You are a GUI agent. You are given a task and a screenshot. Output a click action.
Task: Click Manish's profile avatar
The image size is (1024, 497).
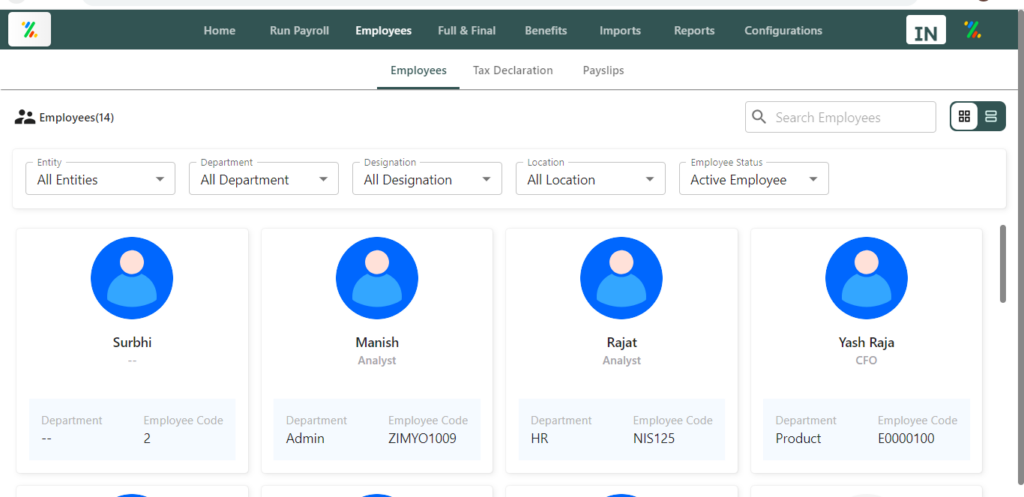click(377, 278)
